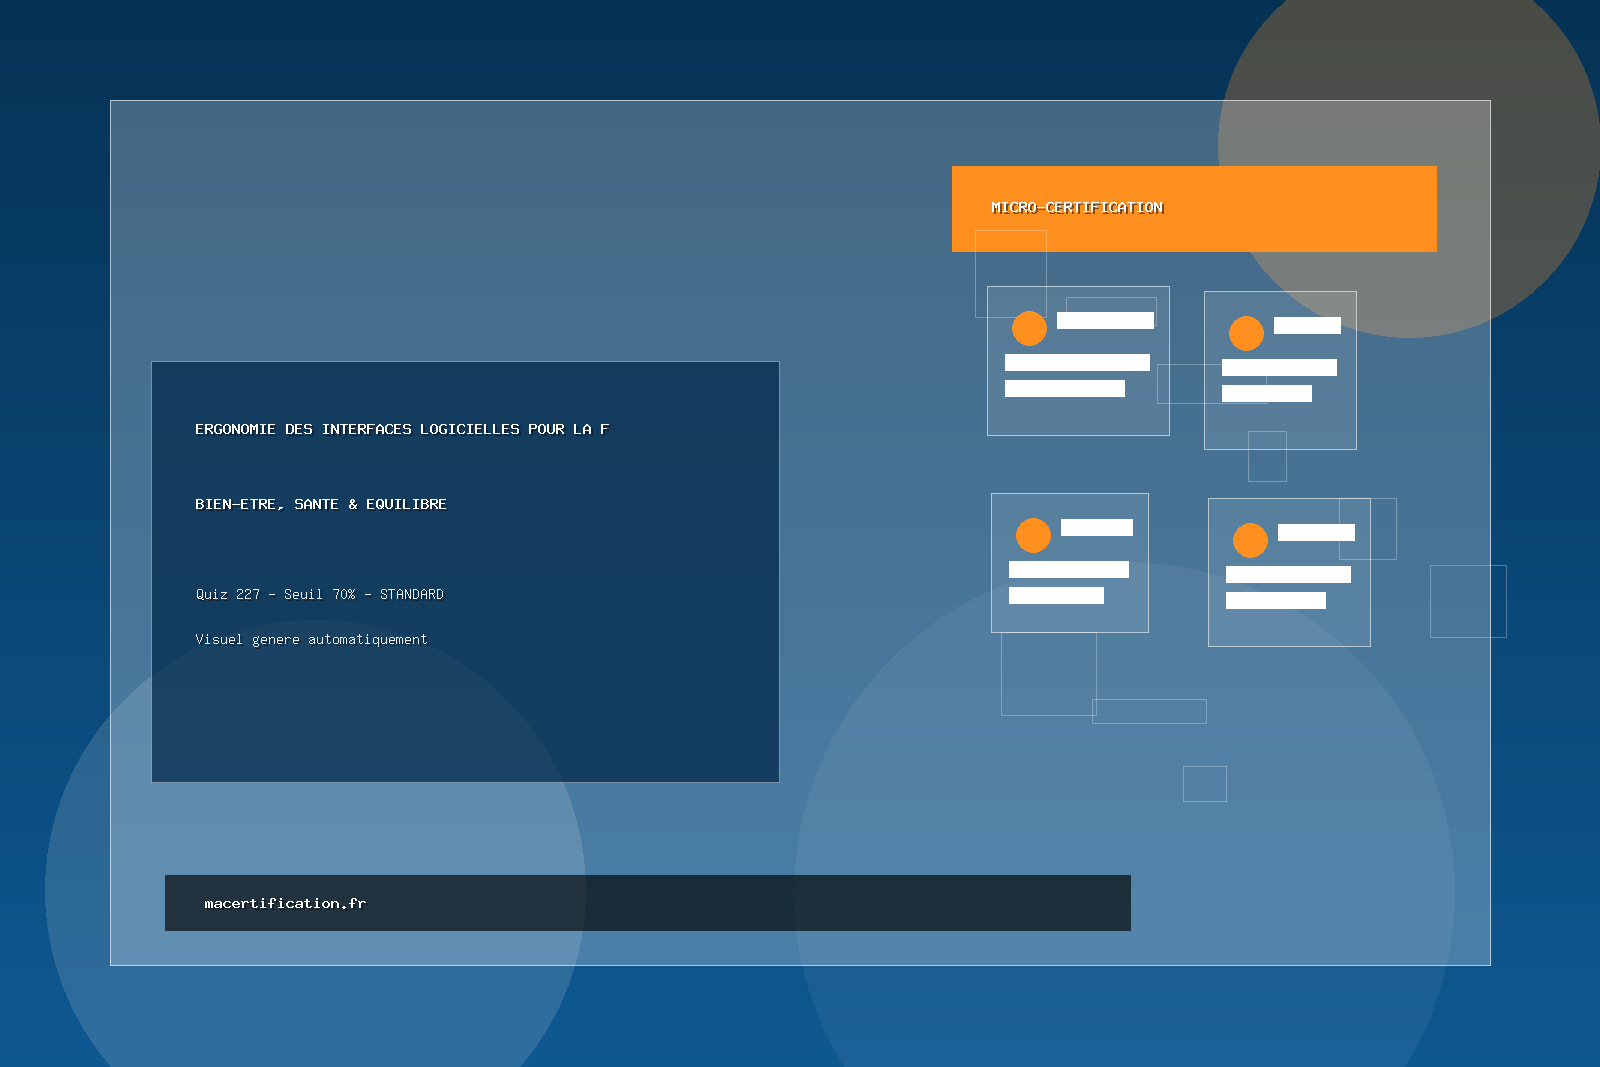Click the orange circle in the top-right card
Screen dimensions: 1600x1067
1246,333
